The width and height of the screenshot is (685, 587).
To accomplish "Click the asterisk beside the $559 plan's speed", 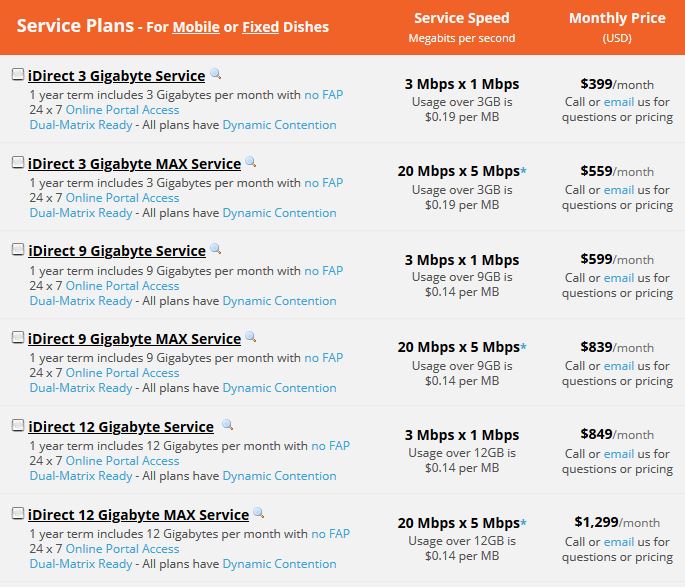I will (523, 171).
